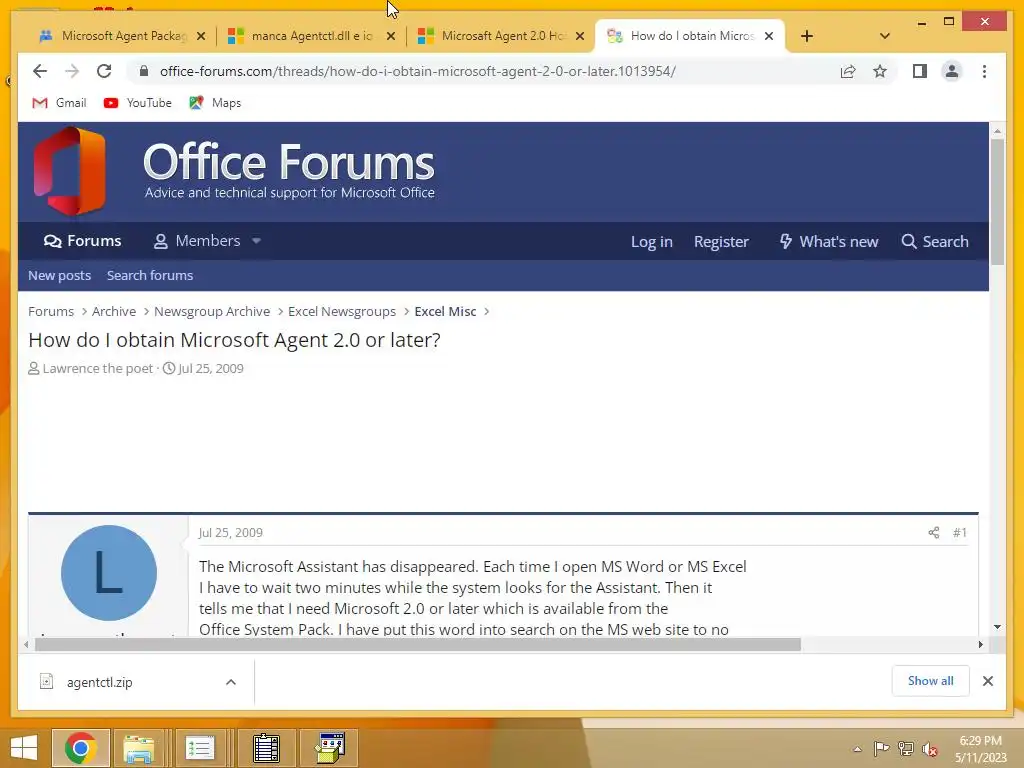Image resolution: width=1024 pixels, height=768 pixels.
Task: Open the Windows Start button
Action: pos(24,748)
